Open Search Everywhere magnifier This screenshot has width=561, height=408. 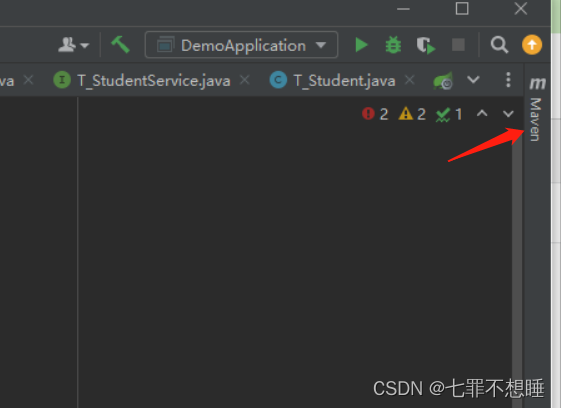pyautogui.click(x=499, y=45)
